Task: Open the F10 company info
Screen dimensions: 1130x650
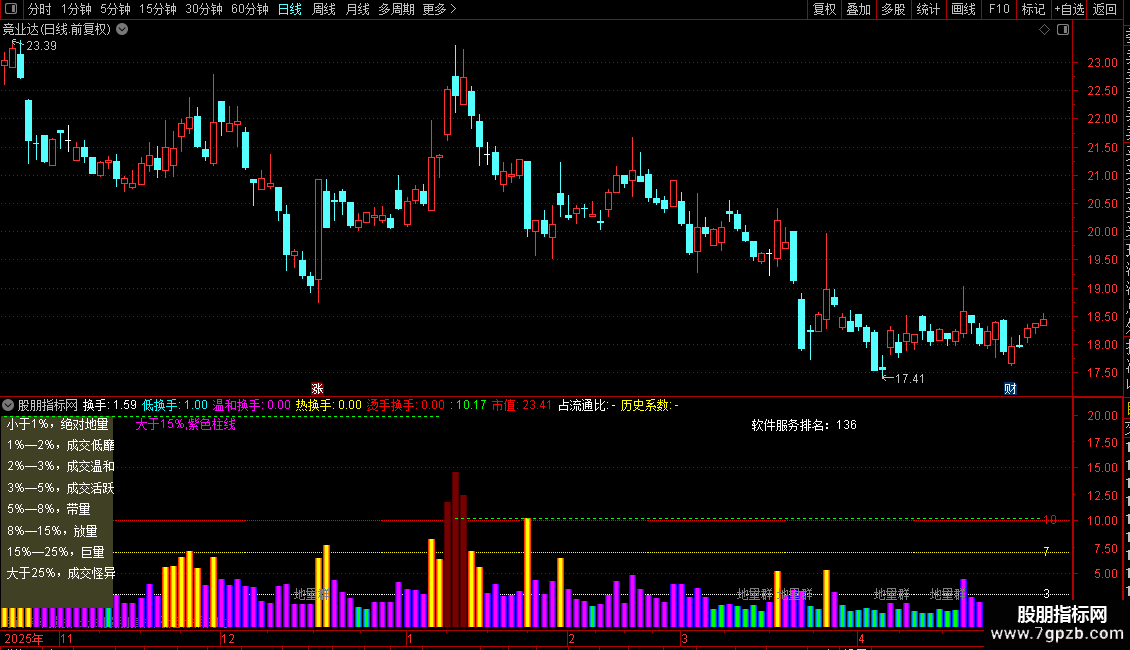Action: [x=999, y=9]
